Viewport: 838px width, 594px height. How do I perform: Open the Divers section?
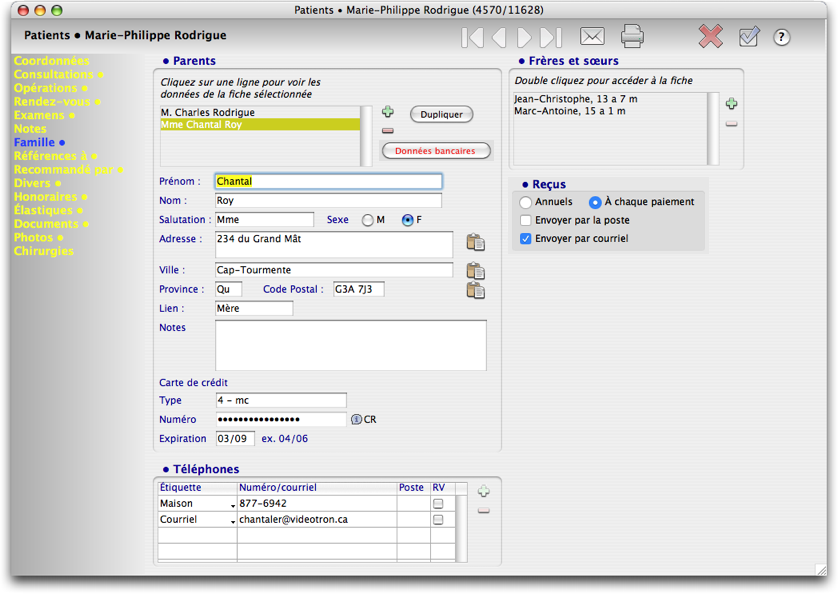point(37,183)
